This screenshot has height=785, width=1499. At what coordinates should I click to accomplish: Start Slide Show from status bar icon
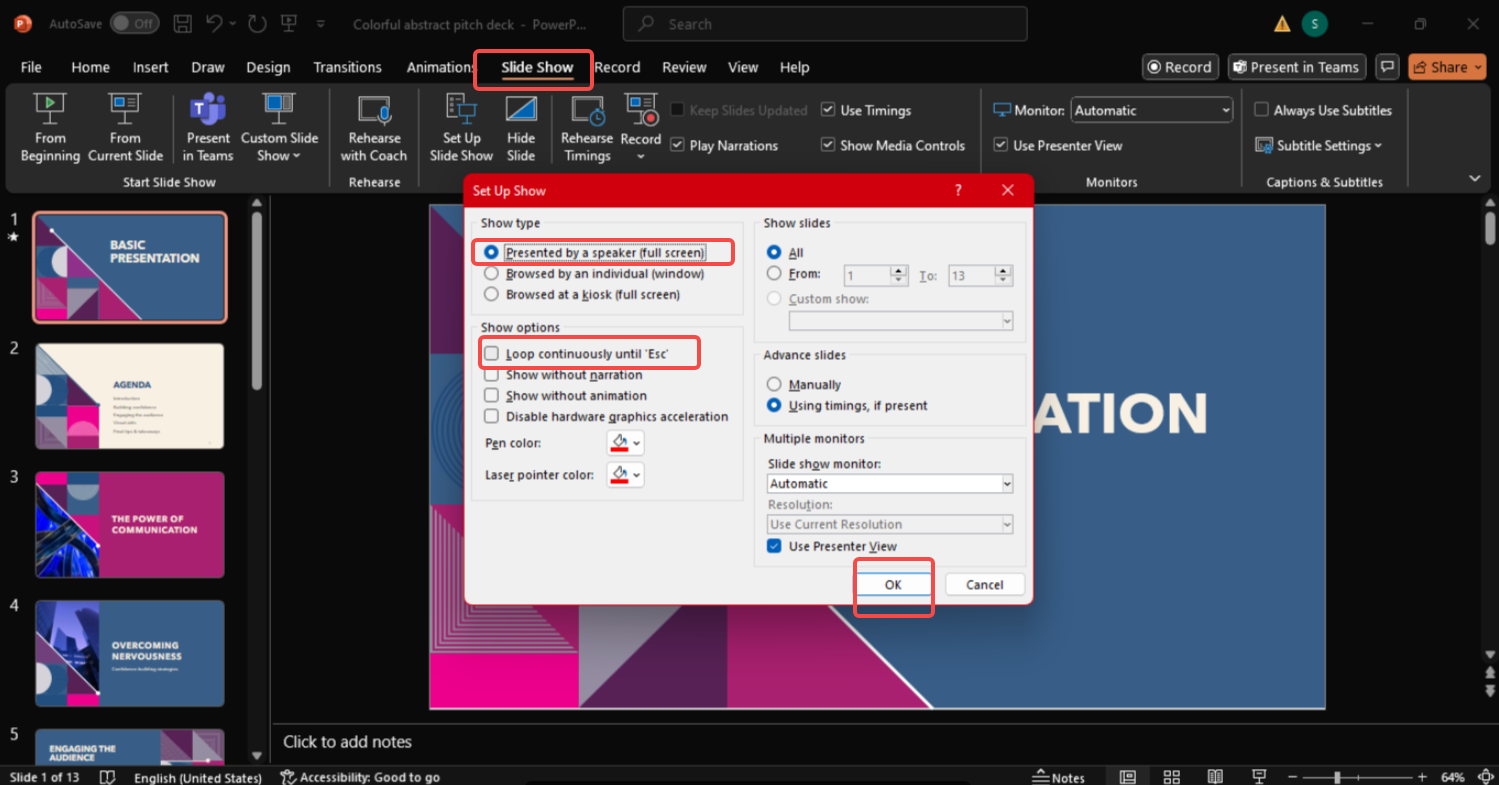click(1259, 777)
